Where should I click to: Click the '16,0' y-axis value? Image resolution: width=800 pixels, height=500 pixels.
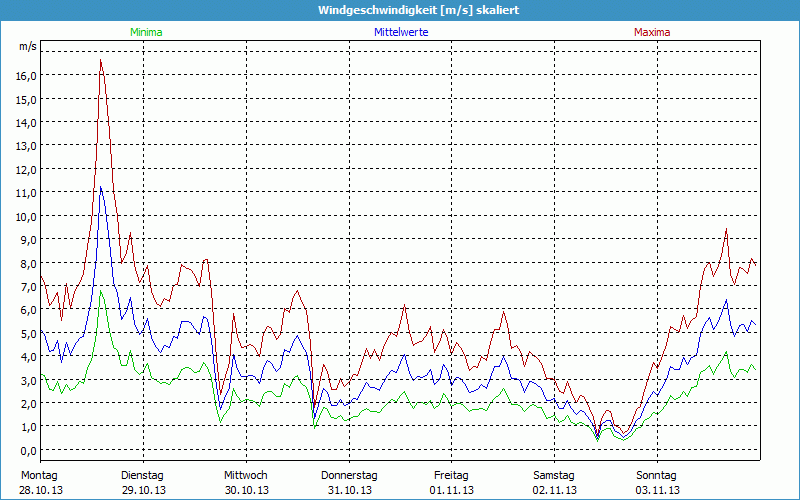26,76
